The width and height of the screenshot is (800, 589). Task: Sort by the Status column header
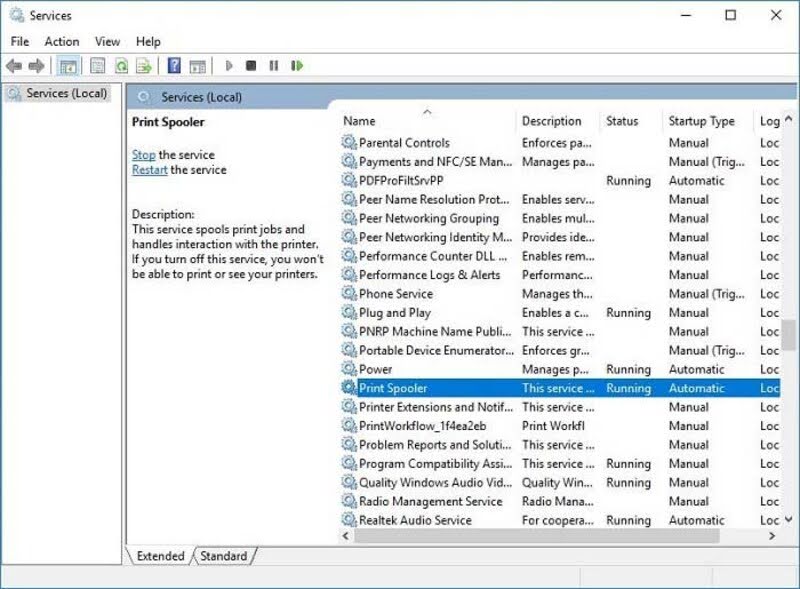pyautogui.click(x=622, y=121)
